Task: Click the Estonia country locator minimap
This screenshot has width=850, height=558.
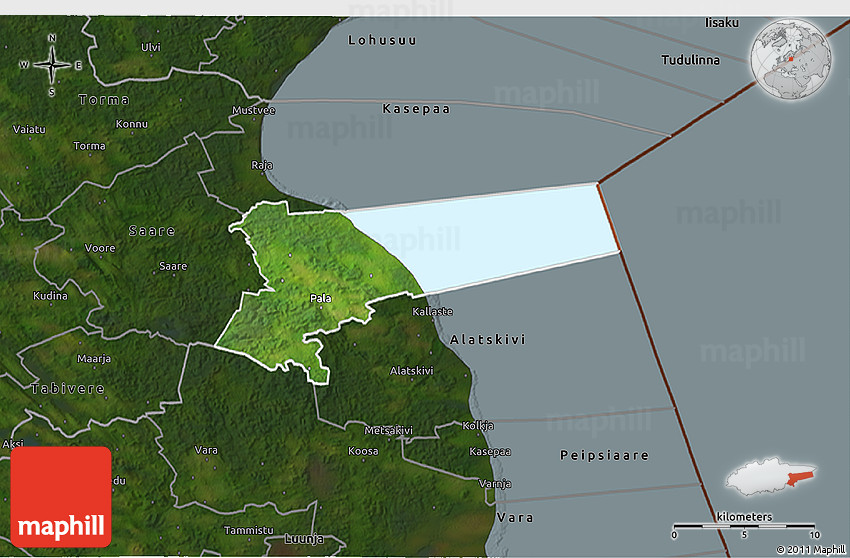Action: point(771,477)
